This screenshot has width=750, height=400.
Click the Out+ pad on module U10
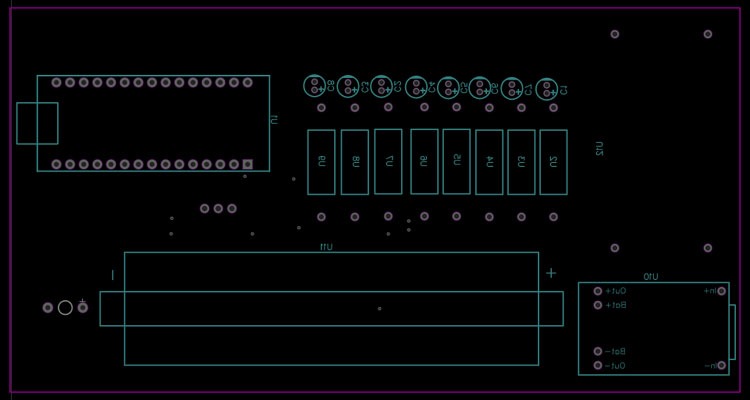tap(598, 291)
